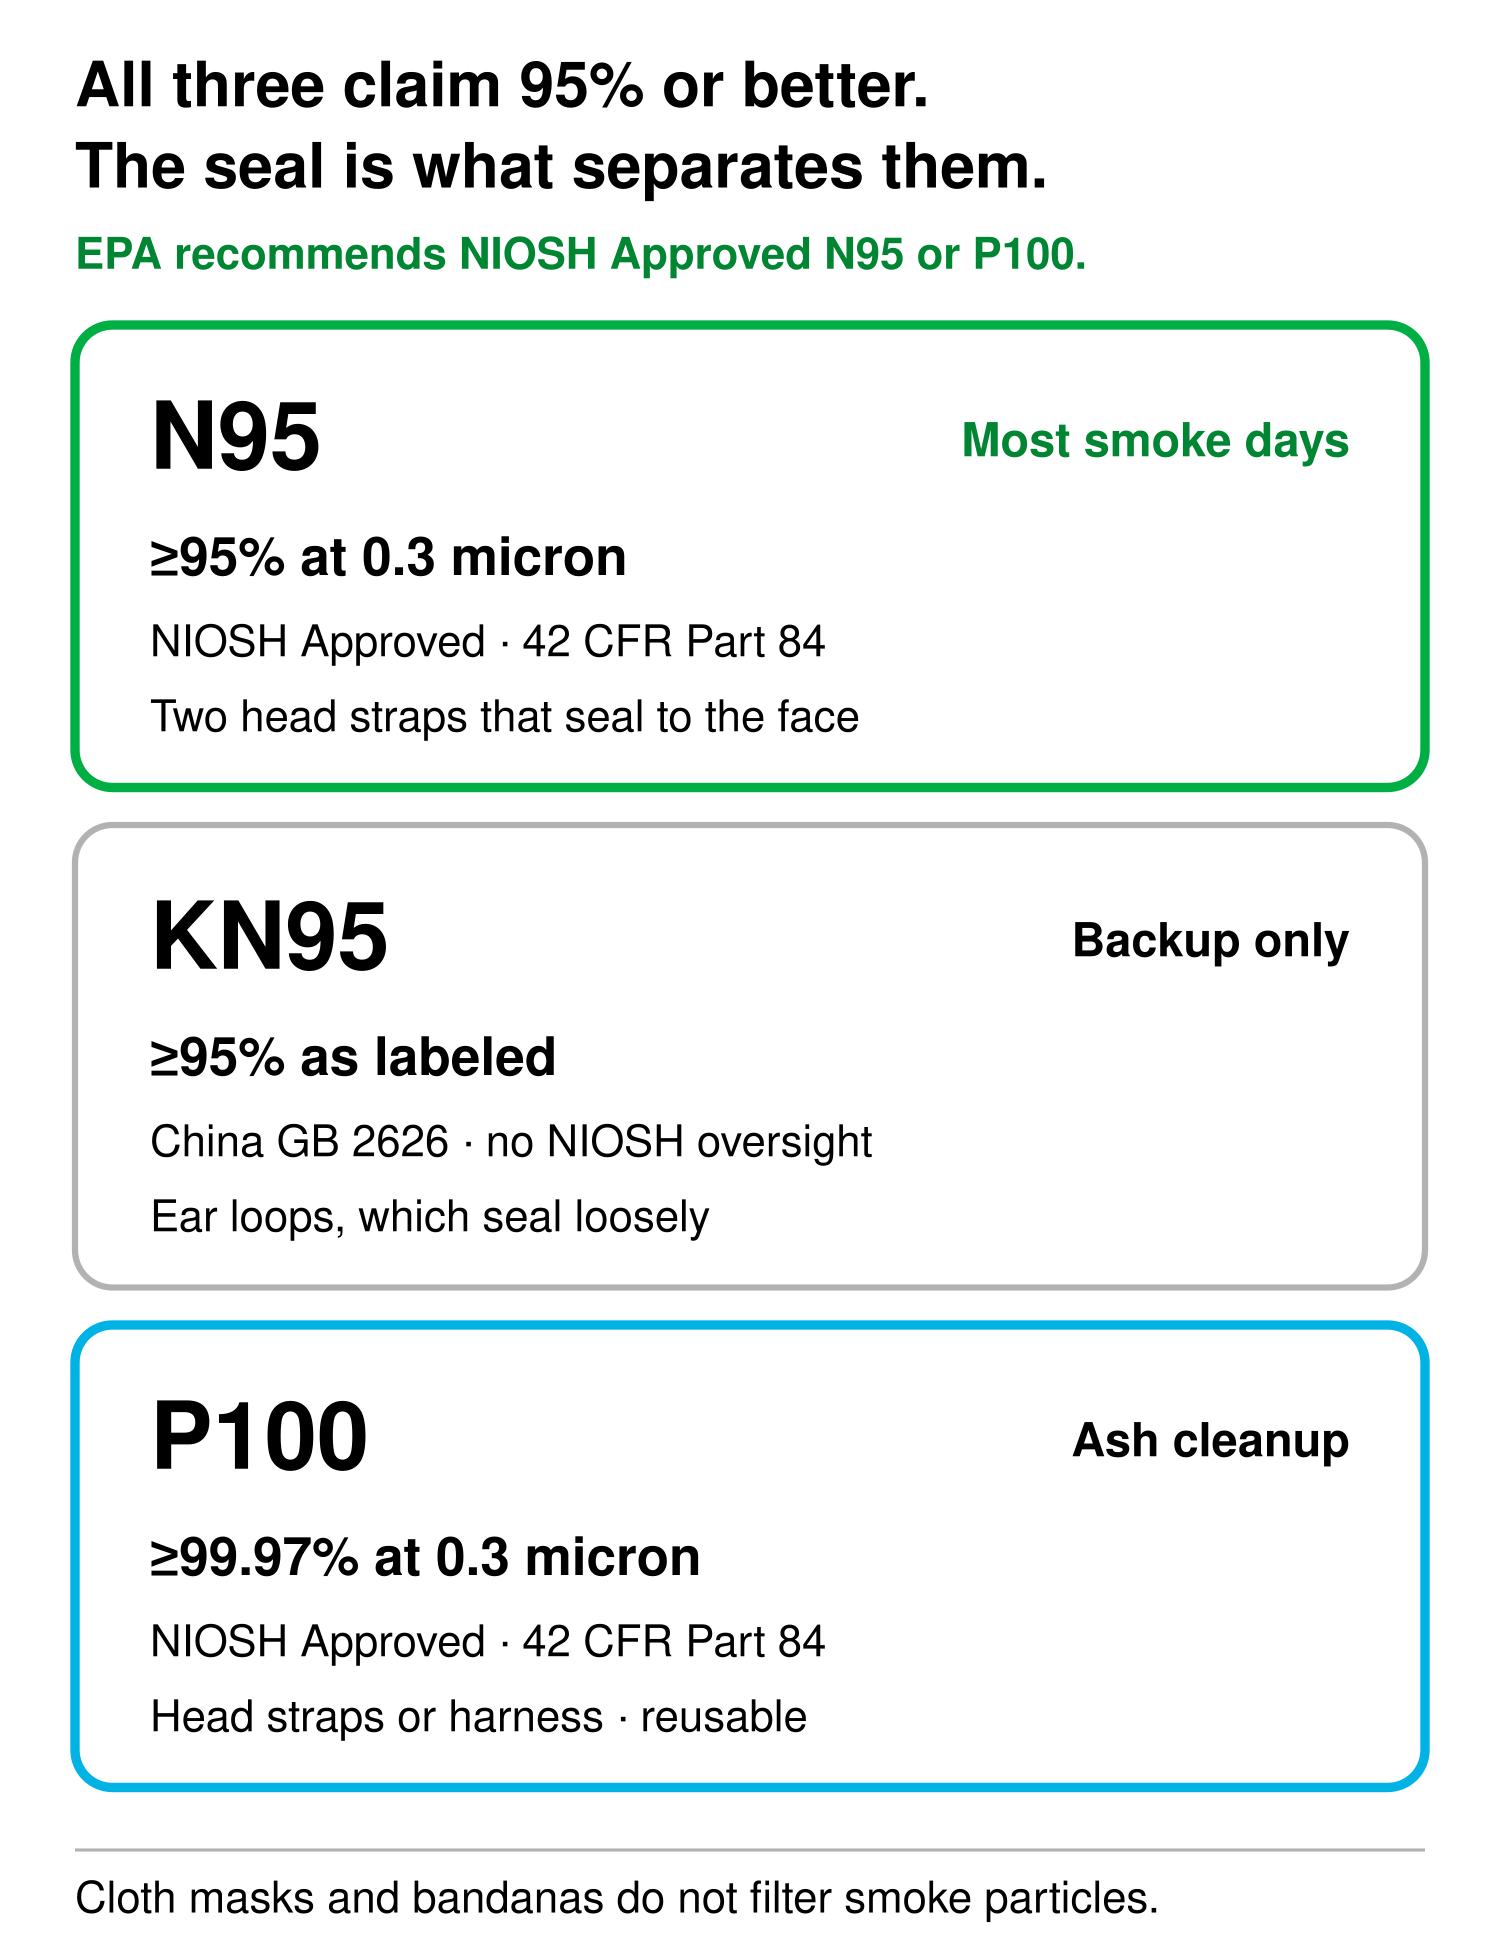
Task: Click '≥95% as labeled' text
Action: click(353, 1057)
